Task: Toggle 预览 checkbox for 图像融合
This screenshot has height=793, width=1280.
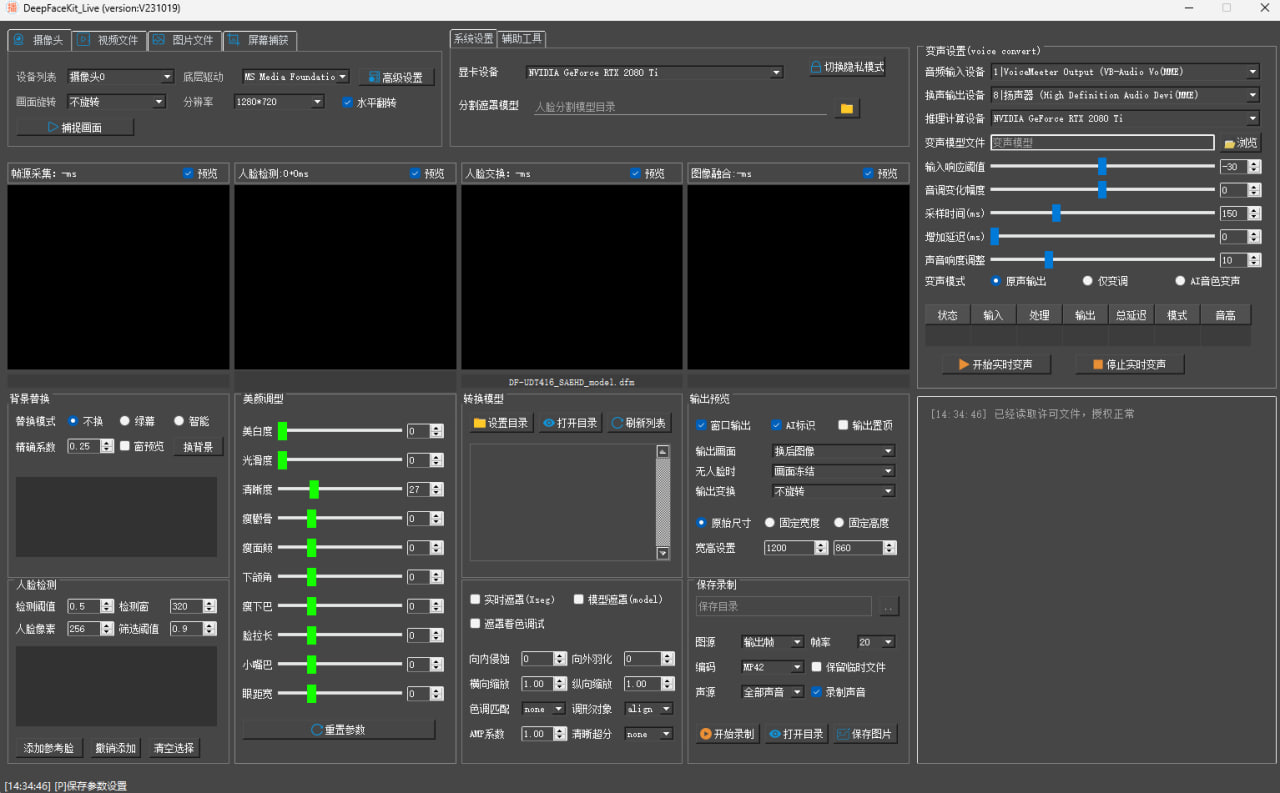Action: (x=868, y=173)
